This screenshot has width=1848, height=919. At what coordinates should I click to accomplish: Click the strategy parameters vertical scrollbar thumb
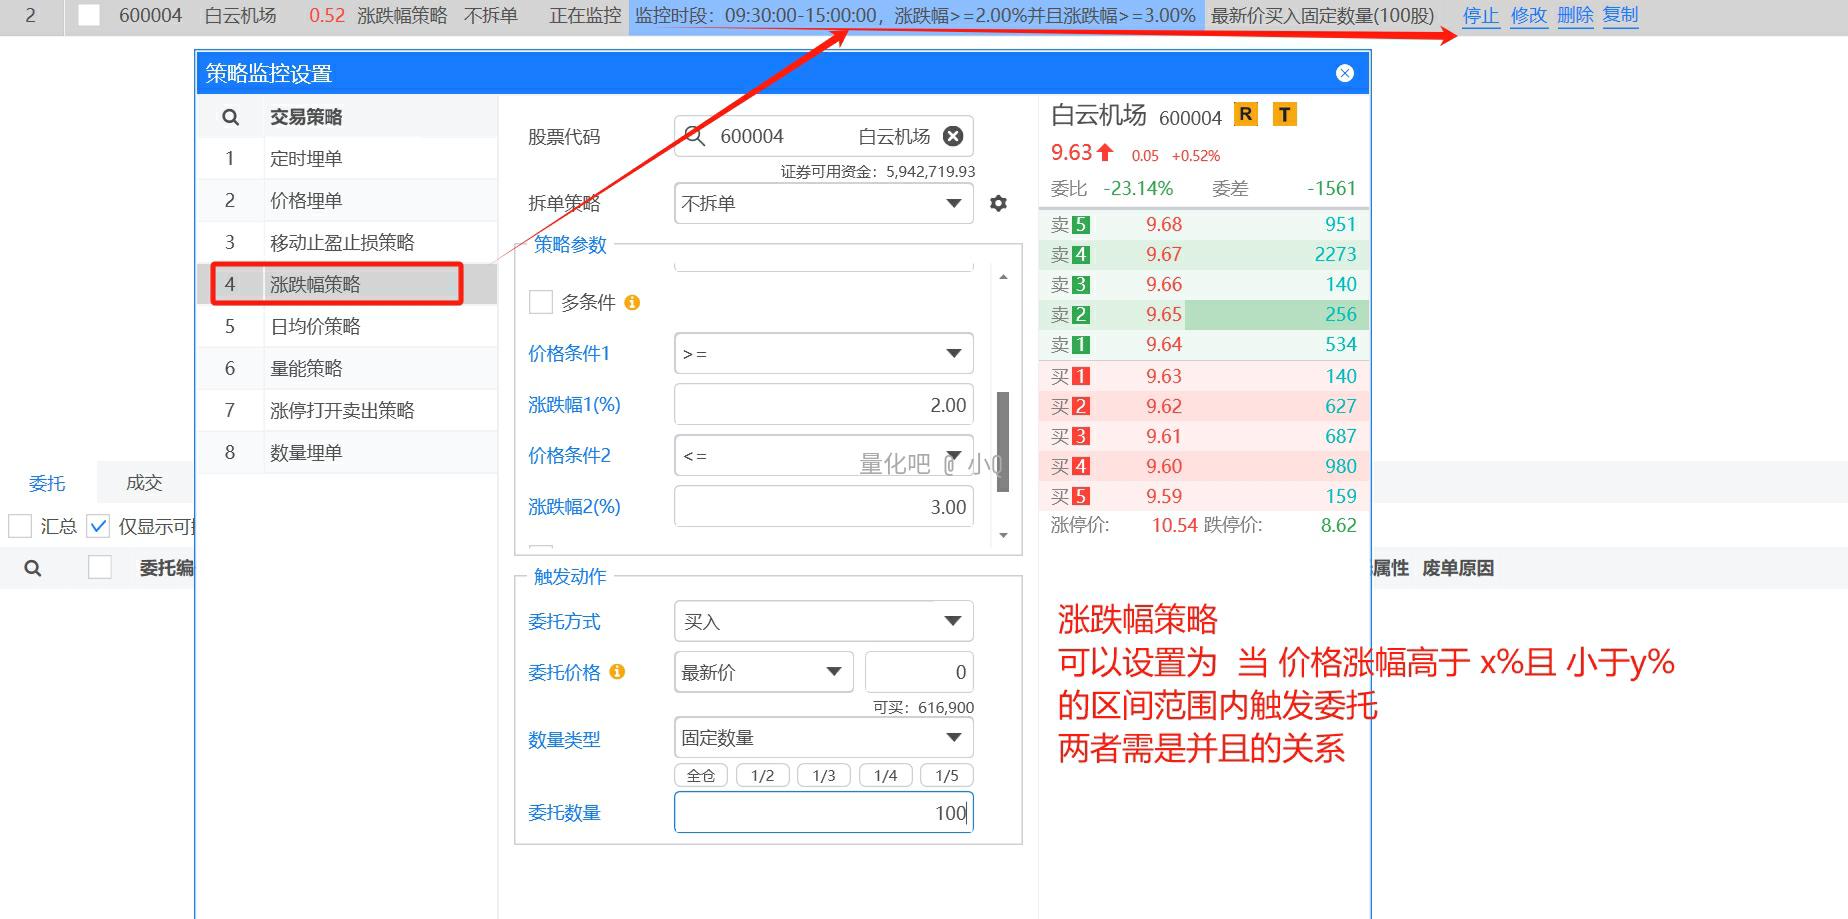pyautogui.click(x=1003, y=441)
